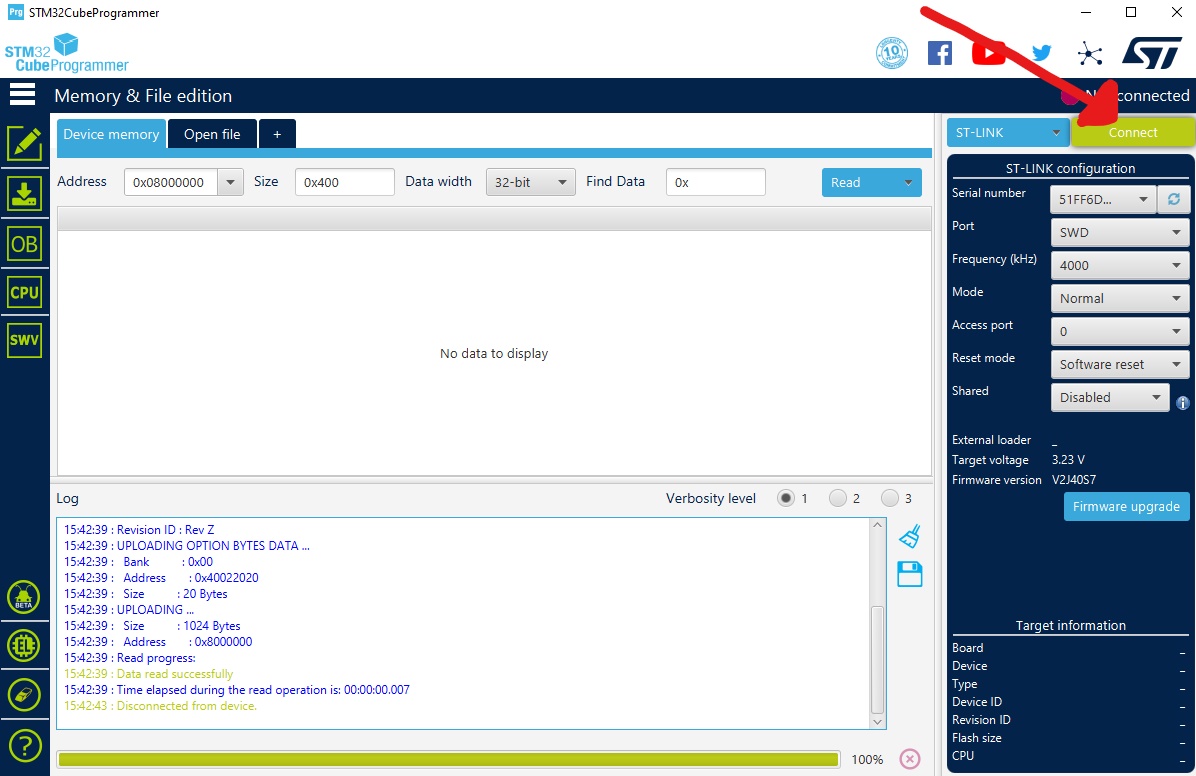Click the Firmware upgrade button
1196x776 pixels.
pyautogui.click(x=1126, y=507)
